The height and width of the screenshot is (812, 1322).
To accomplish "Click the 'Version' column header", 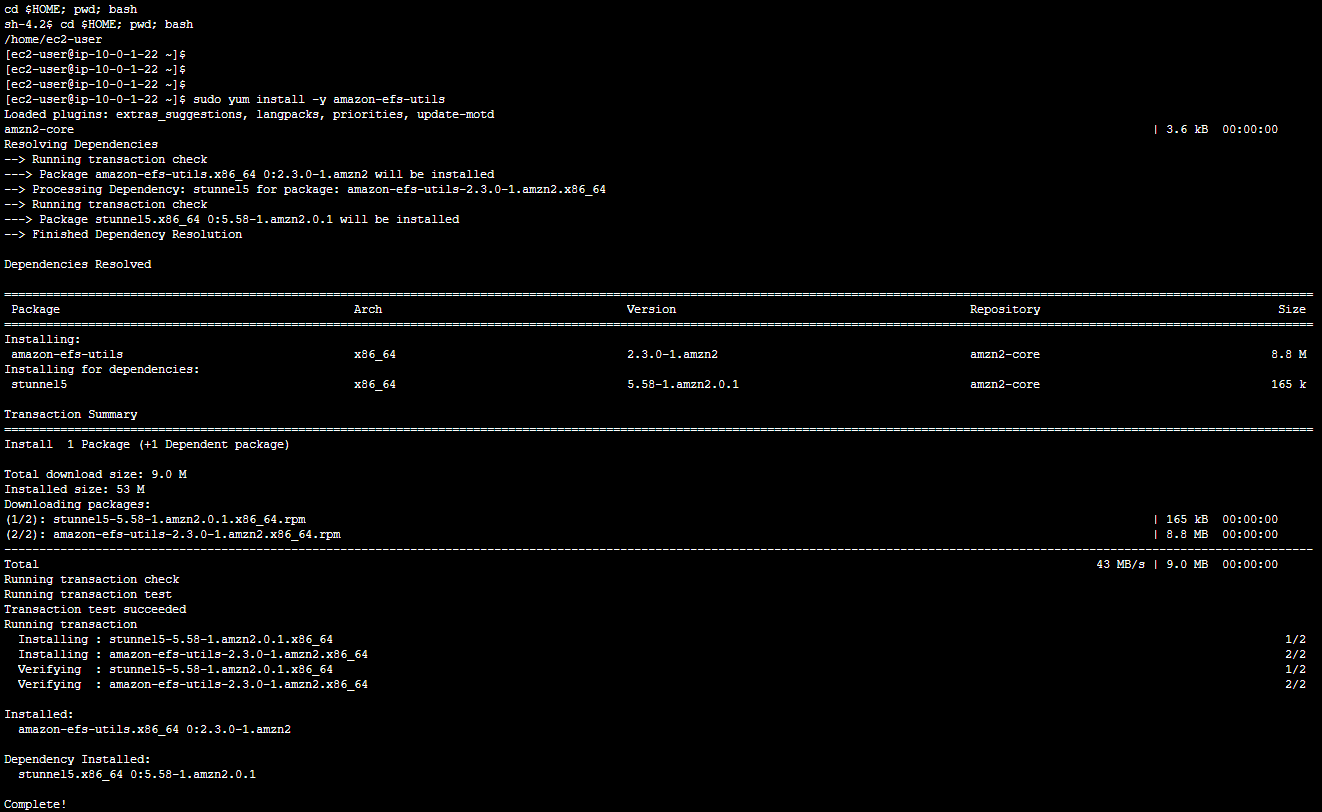I will pyautogui.click(x=651, y=309).
